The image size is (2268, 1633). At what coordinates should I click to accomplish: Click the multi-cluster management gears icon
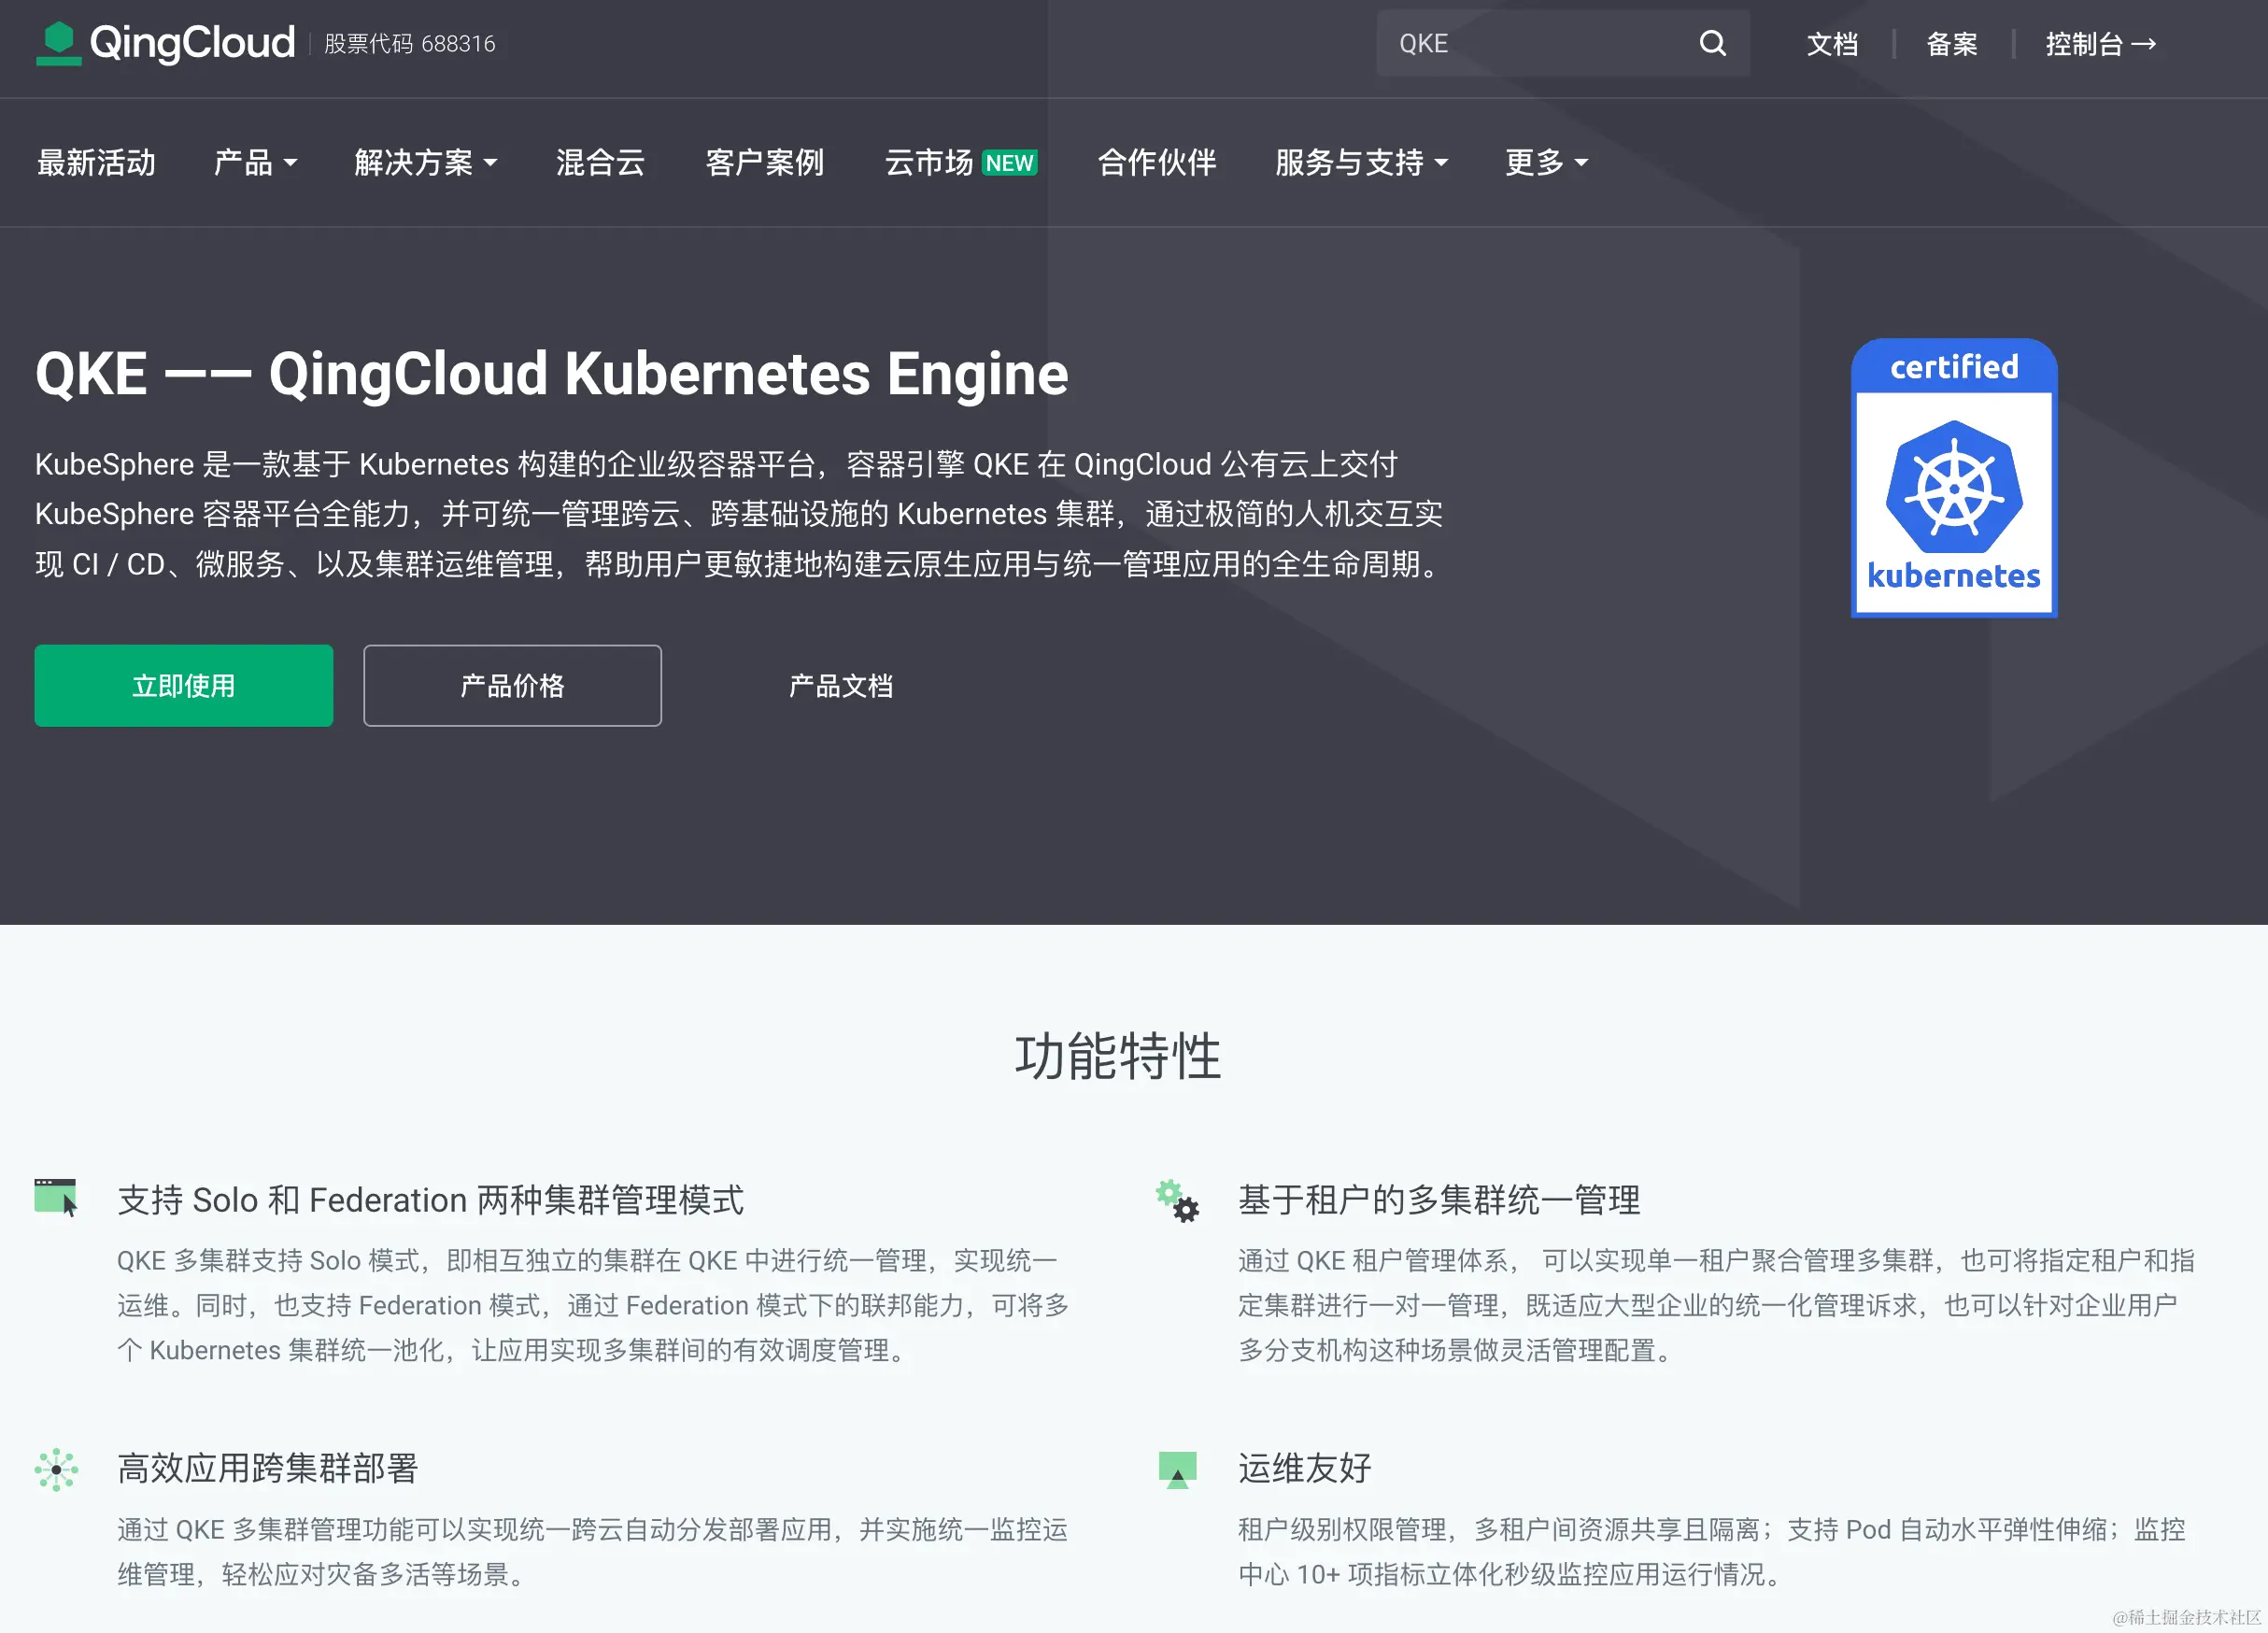(1177, 1201)
